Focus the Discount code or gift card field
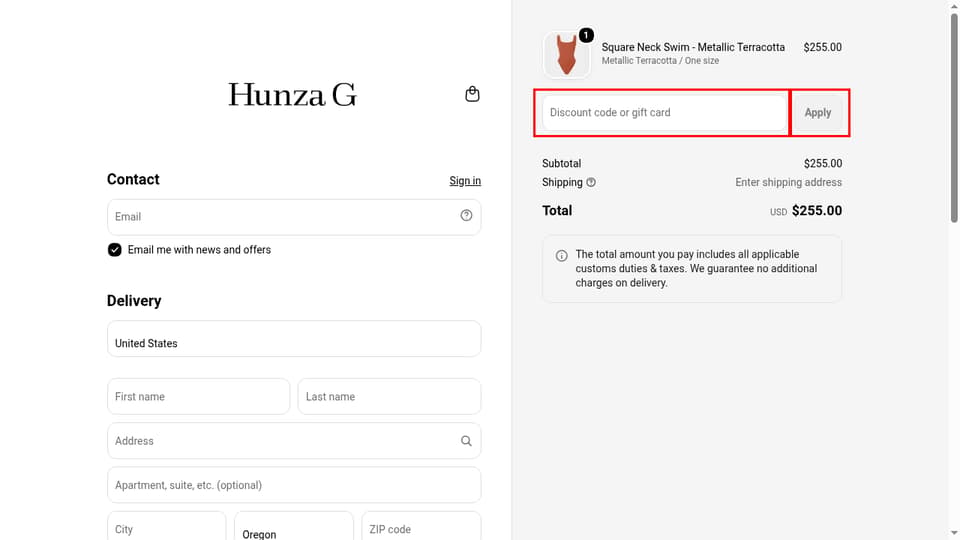 pos(664,113)
